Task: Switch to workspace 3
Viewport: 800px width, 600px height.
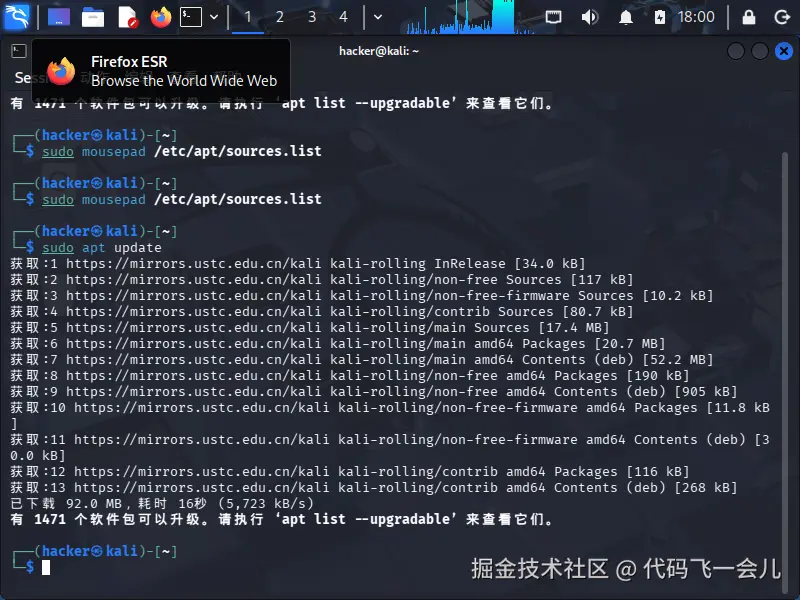Action: click(x=312, y=17)
